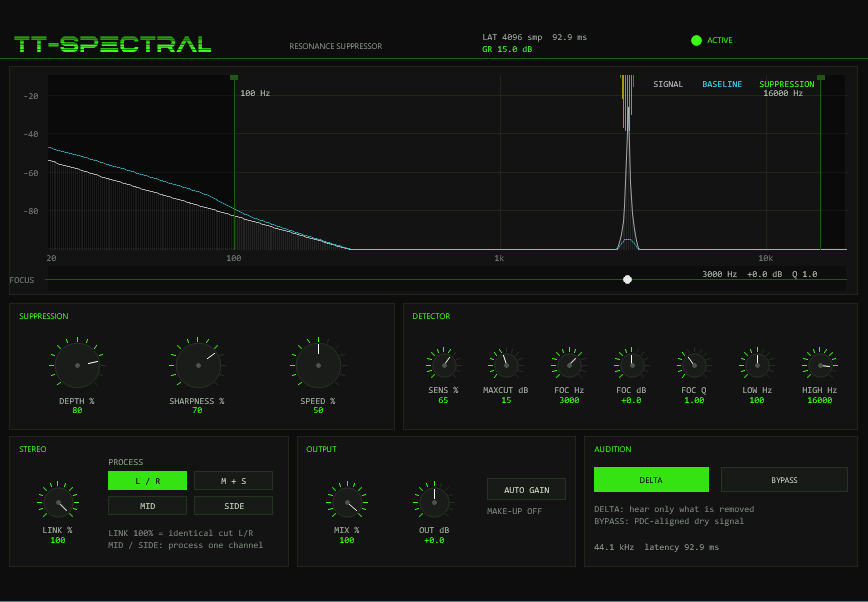Click the HIGH Hz value 16000 under knob
The height and width of the screenshot is (602, 868).
[820, 400]
